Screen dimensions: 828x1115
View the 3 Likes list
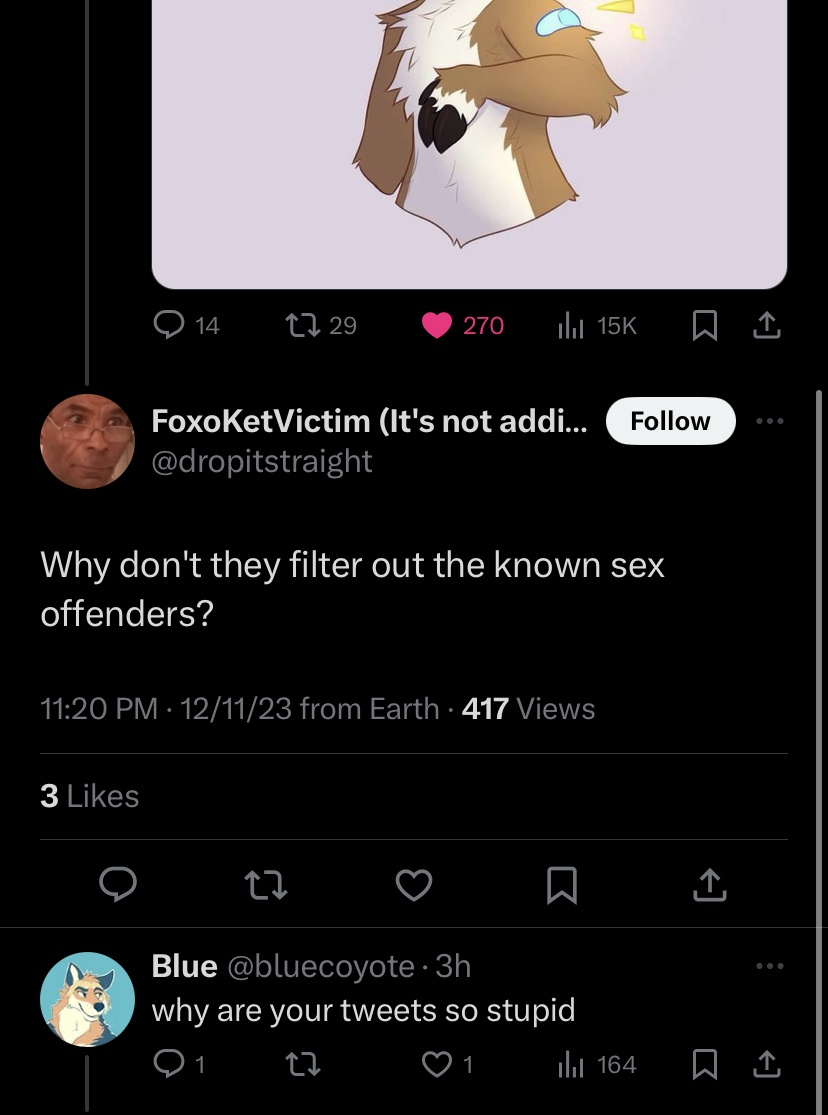click(90, 796)
